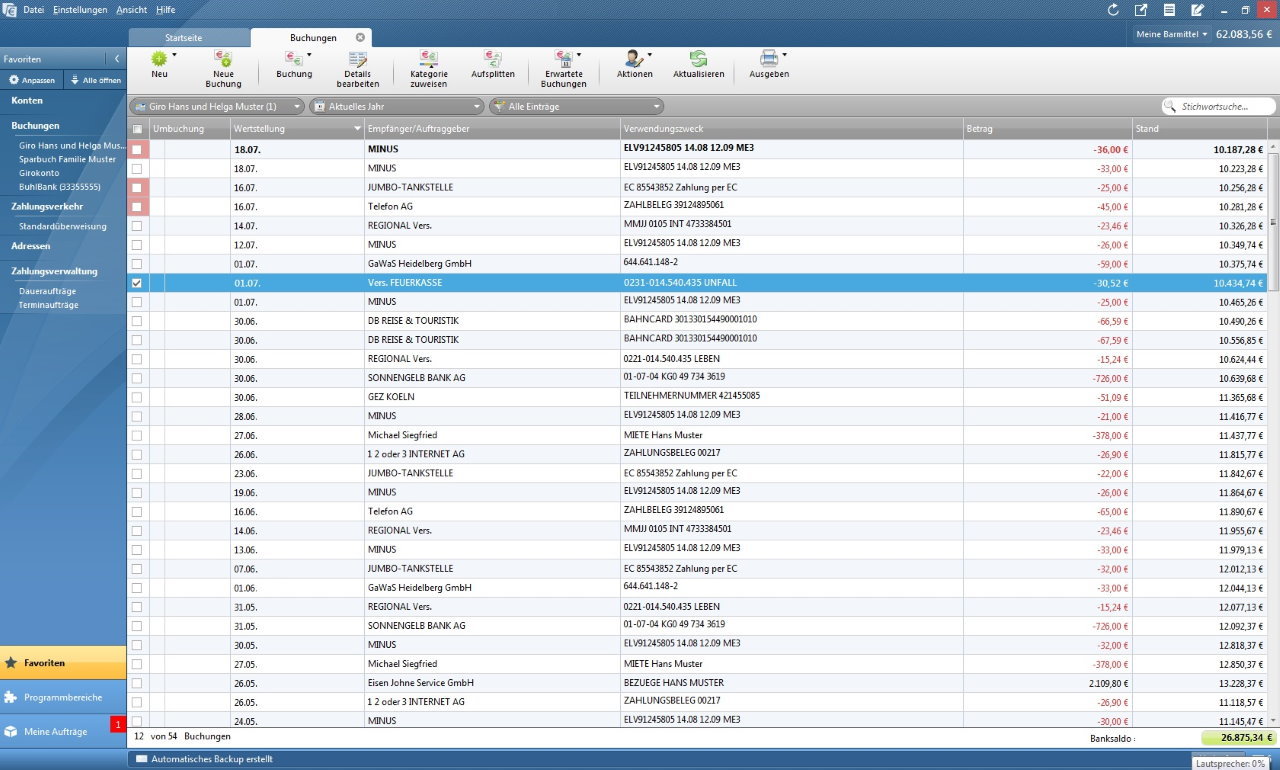This screenshot has width=1280, height=770.
Task: Open the Einstellungen menu
Action: [80, 9]
